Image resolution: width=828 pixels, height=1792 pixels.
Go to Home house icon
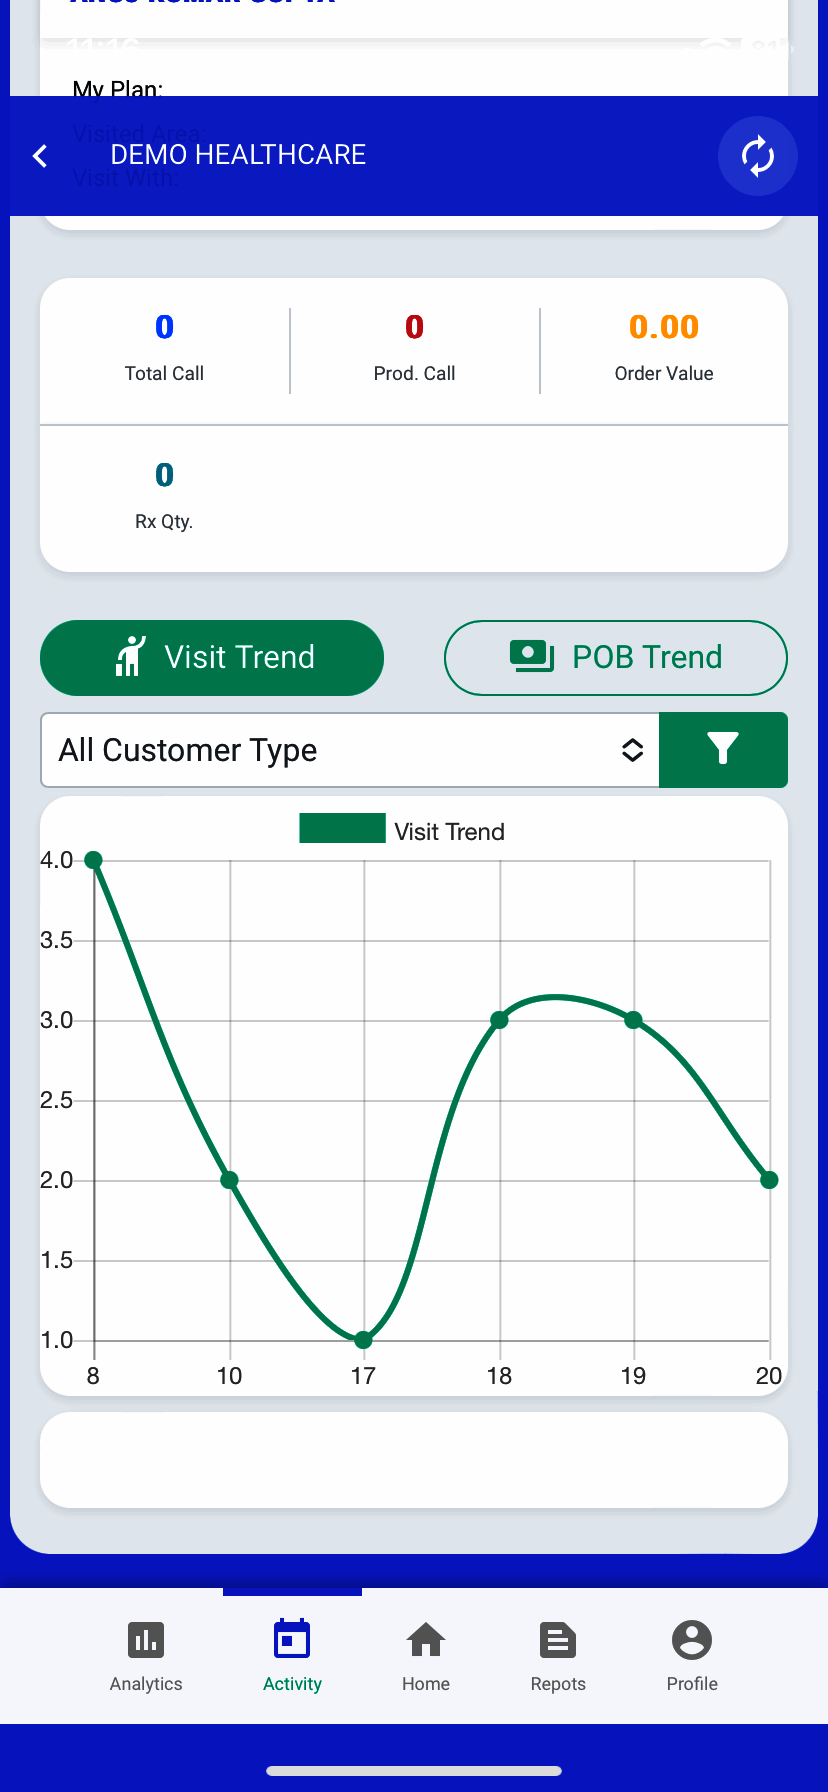tap(426, 1640)
